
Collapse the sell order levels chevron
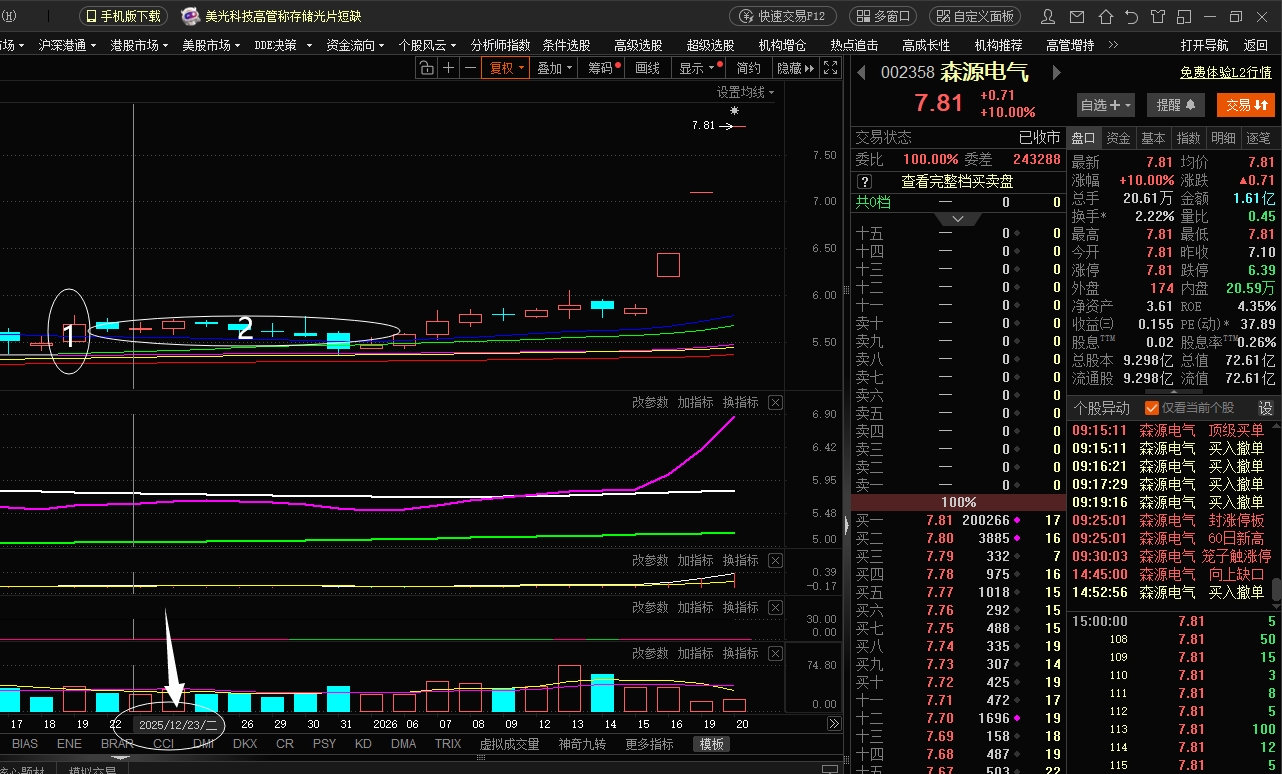[958, 218]
